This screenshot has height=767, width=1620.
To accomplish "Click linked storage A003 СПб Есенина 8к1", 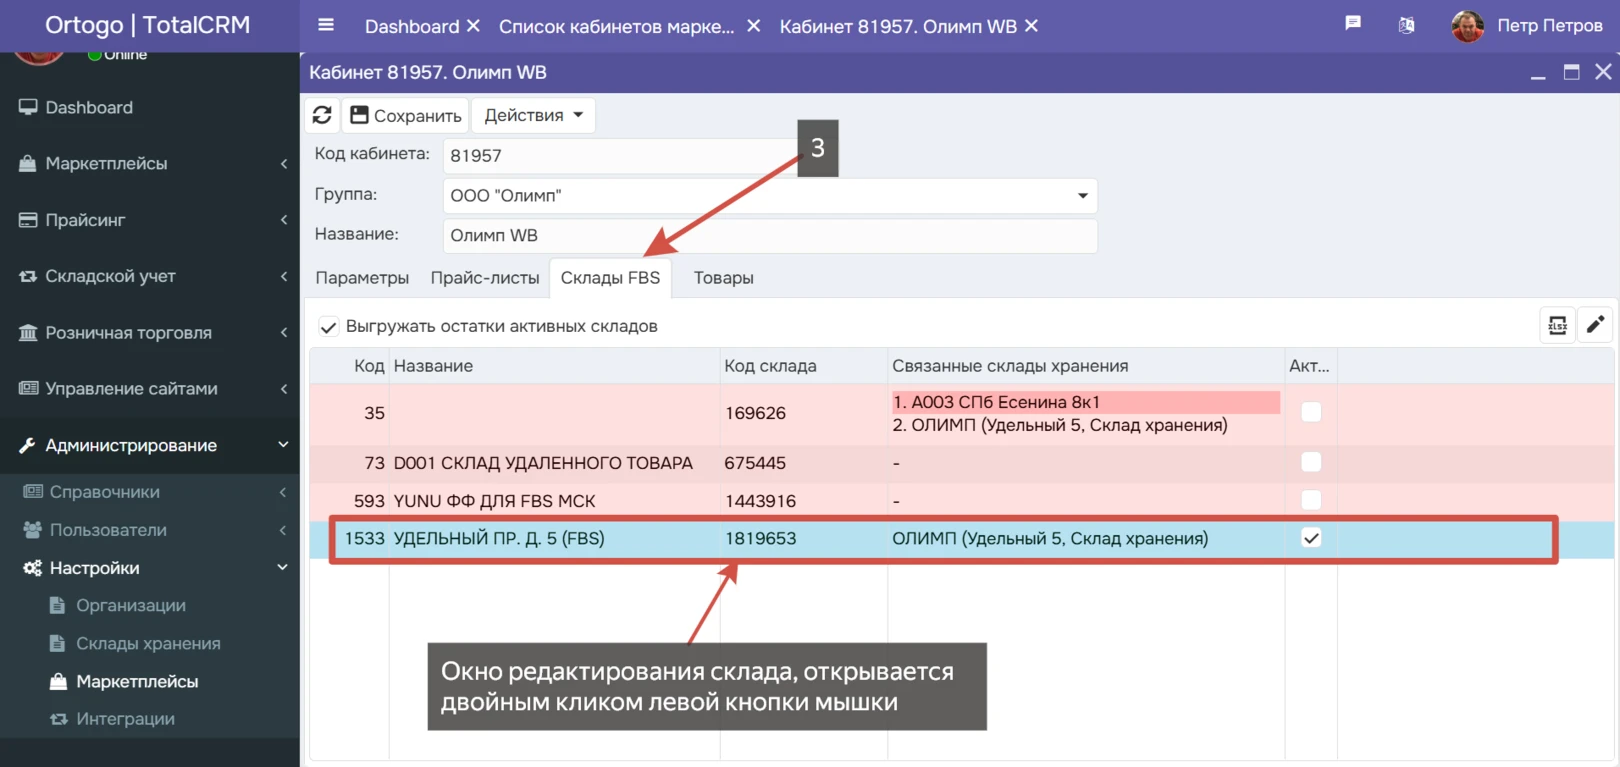I will coord(1085,402).
